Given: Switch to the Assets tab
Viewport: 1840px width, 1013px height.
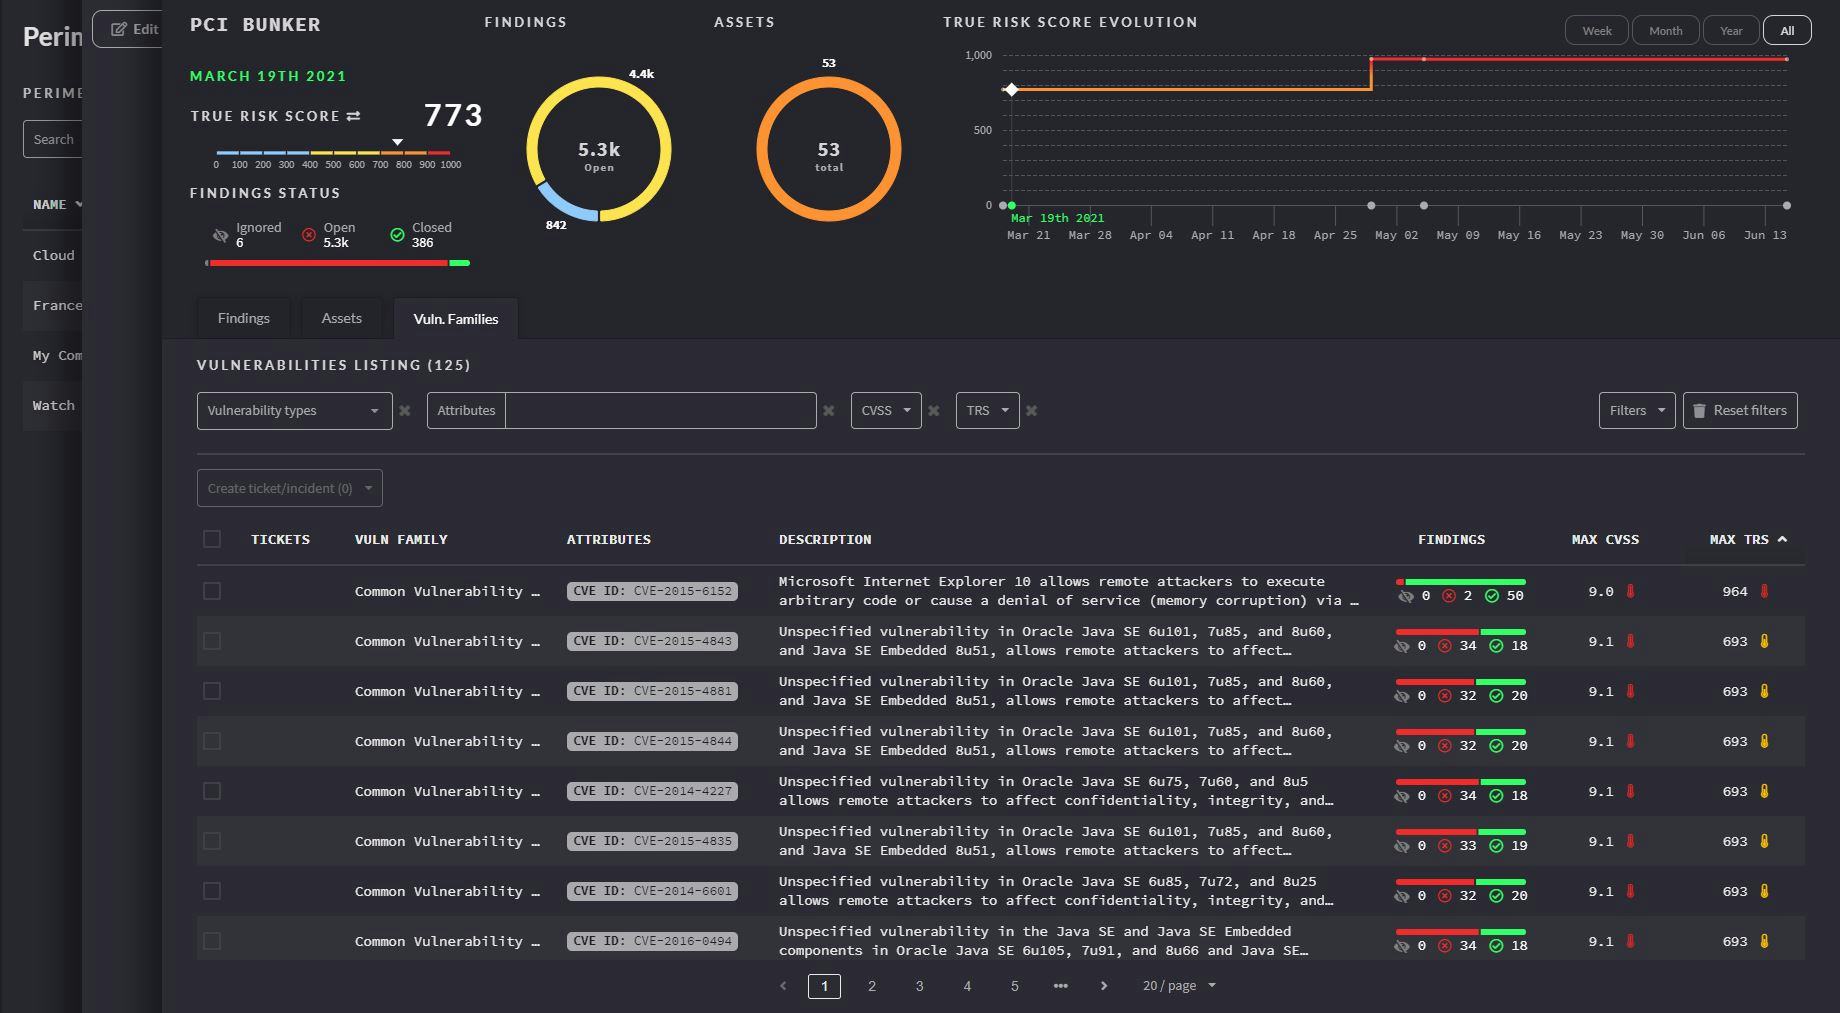Looking at the screenshot, I should 341,318.
